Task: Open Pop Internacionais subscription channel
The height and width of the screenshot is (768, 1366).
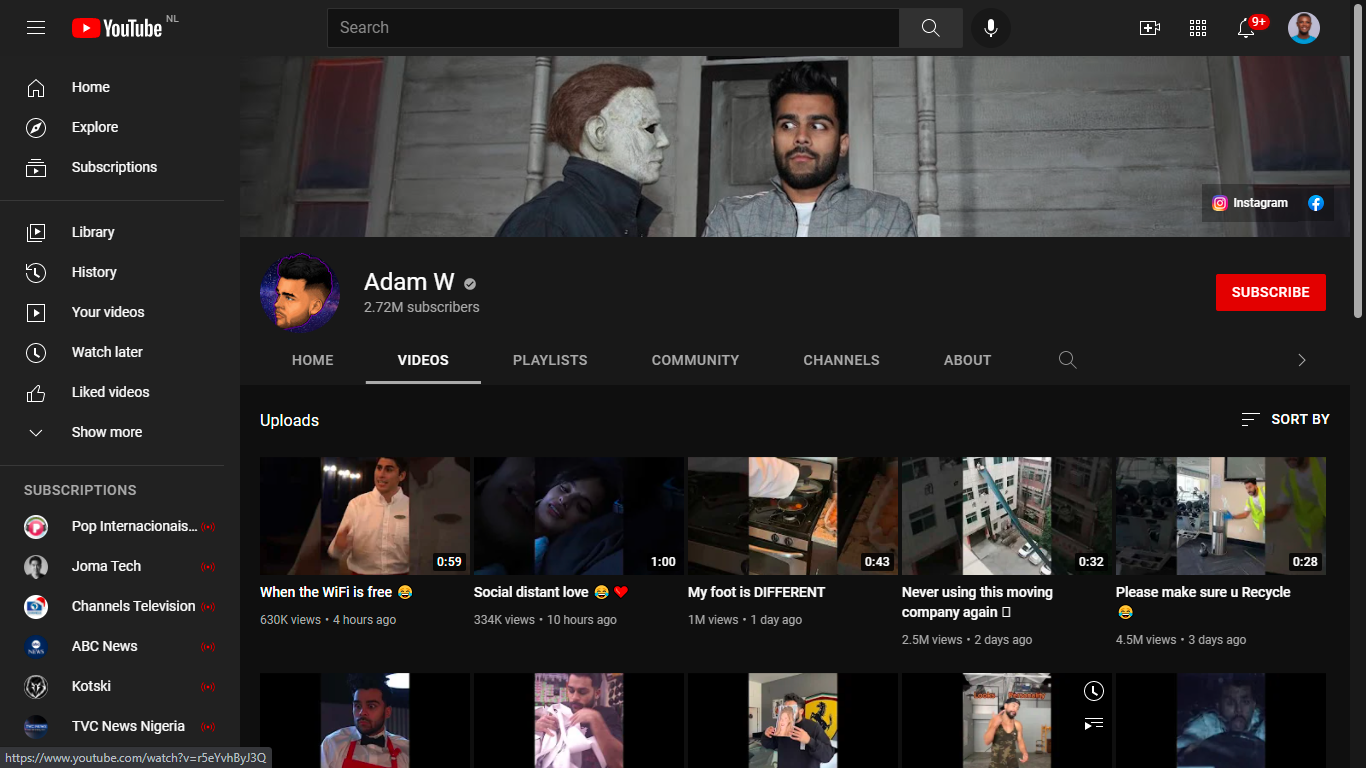Action: 120,526
